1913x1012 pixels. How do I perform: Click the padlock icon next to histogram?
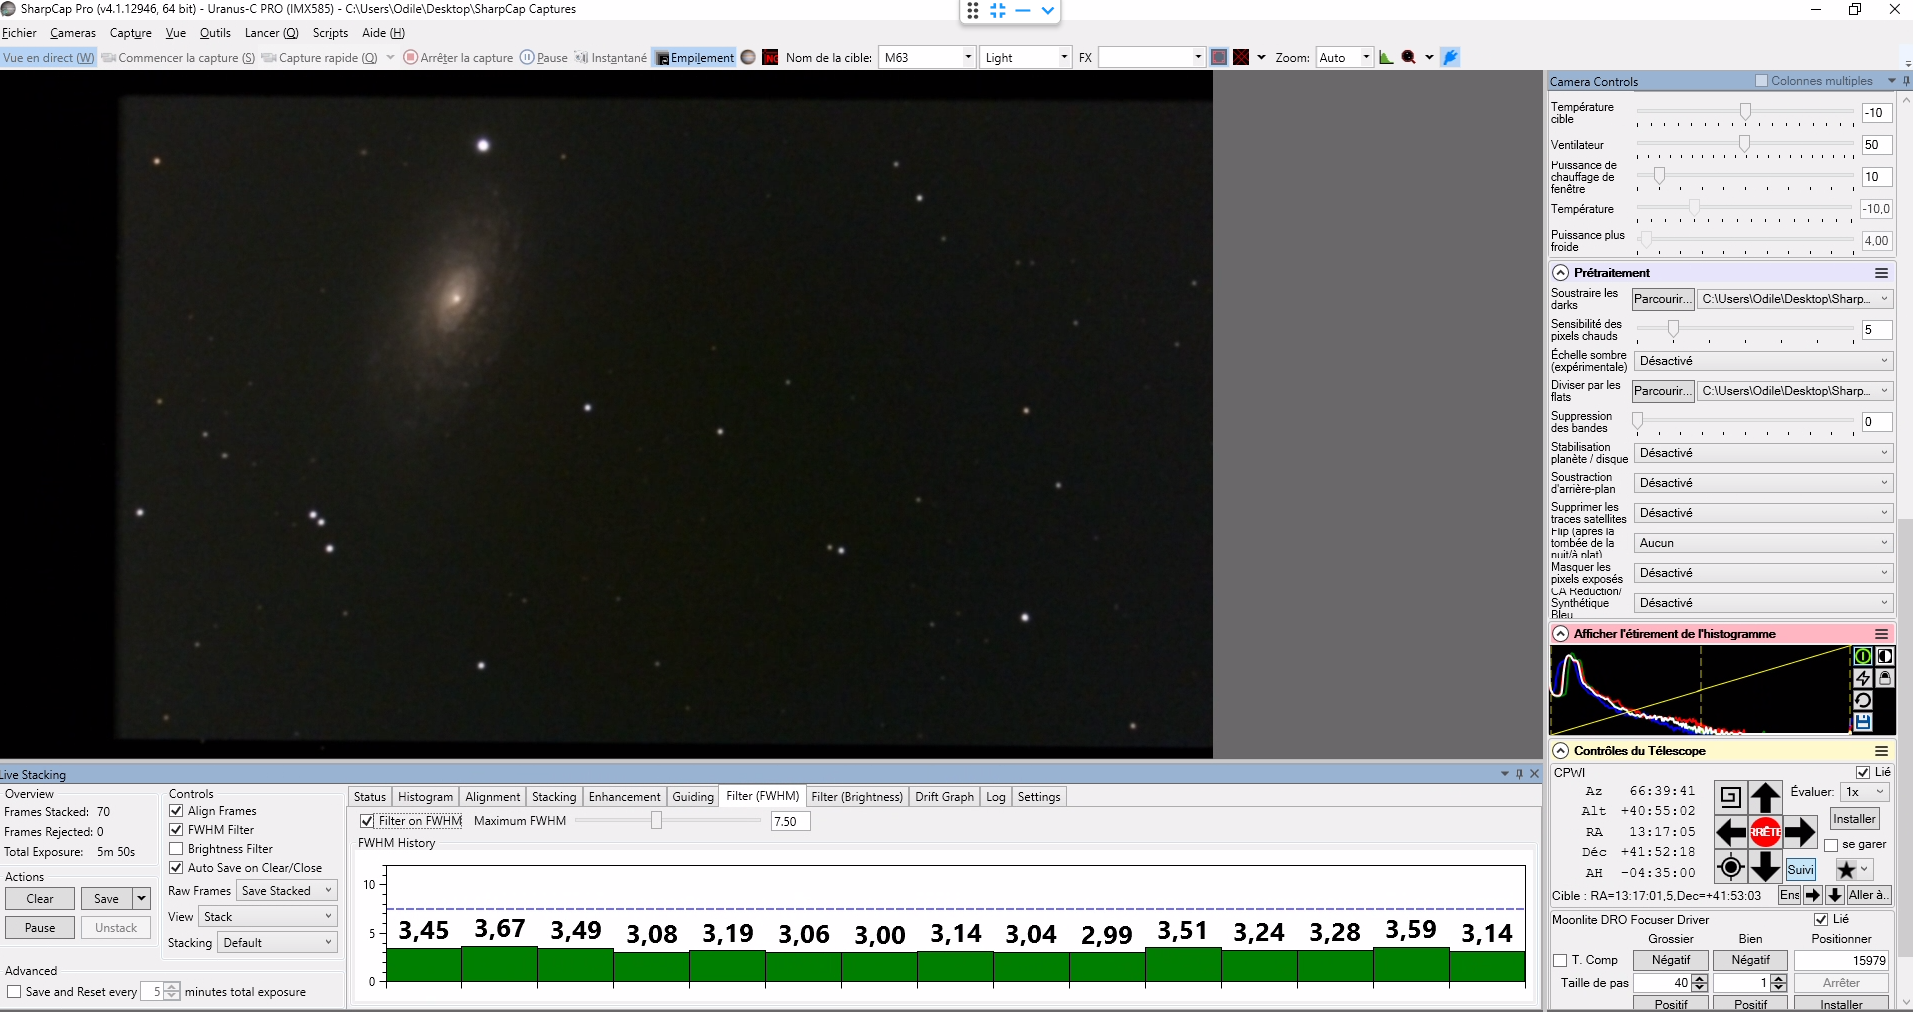1885,678
